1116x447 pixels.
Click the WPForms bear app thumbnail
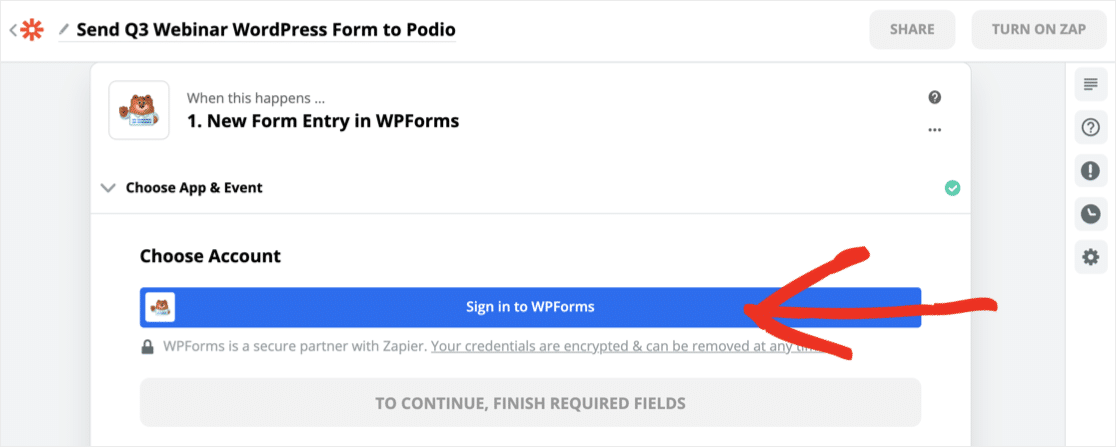139,110
